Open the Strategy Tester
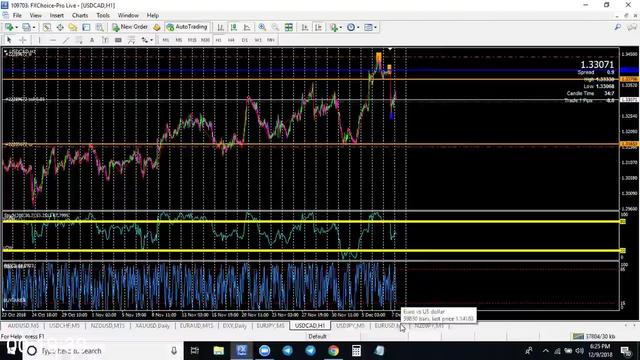The width and height of the screenshot is (640, 360). (100, 27)
